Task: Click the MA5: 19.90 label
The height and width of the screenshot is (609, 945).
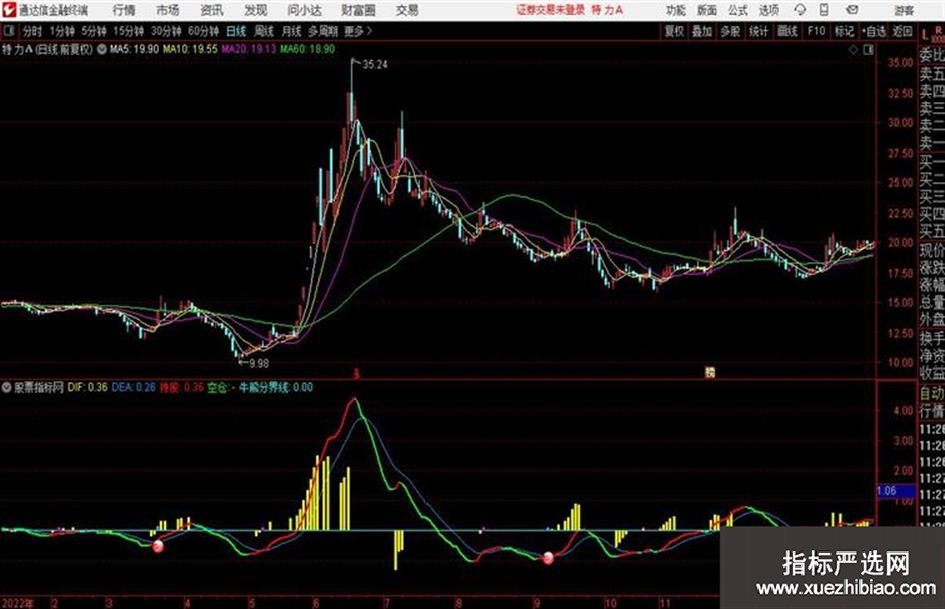Action: click(134, 49)
